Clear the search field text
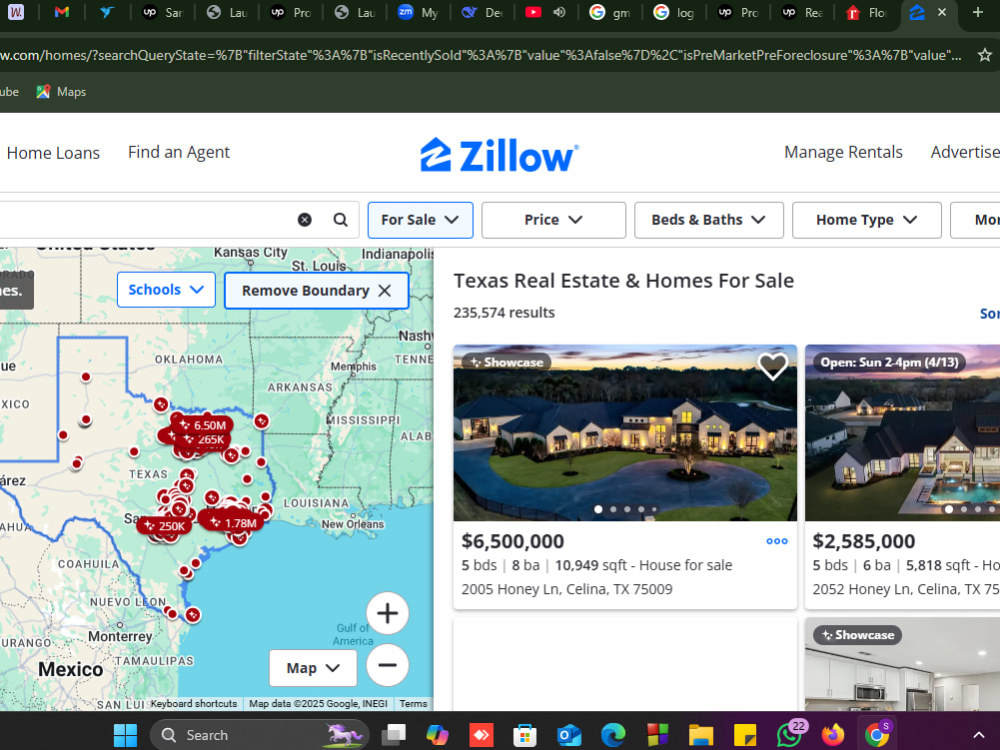The image size is (1000, 750). [x=305, y=220]
